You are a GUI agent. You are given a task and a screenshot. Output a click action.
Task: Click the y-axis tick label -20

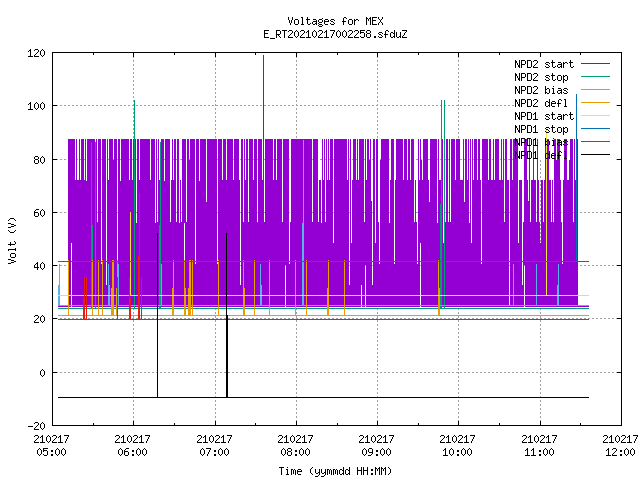tap(37, 426)
